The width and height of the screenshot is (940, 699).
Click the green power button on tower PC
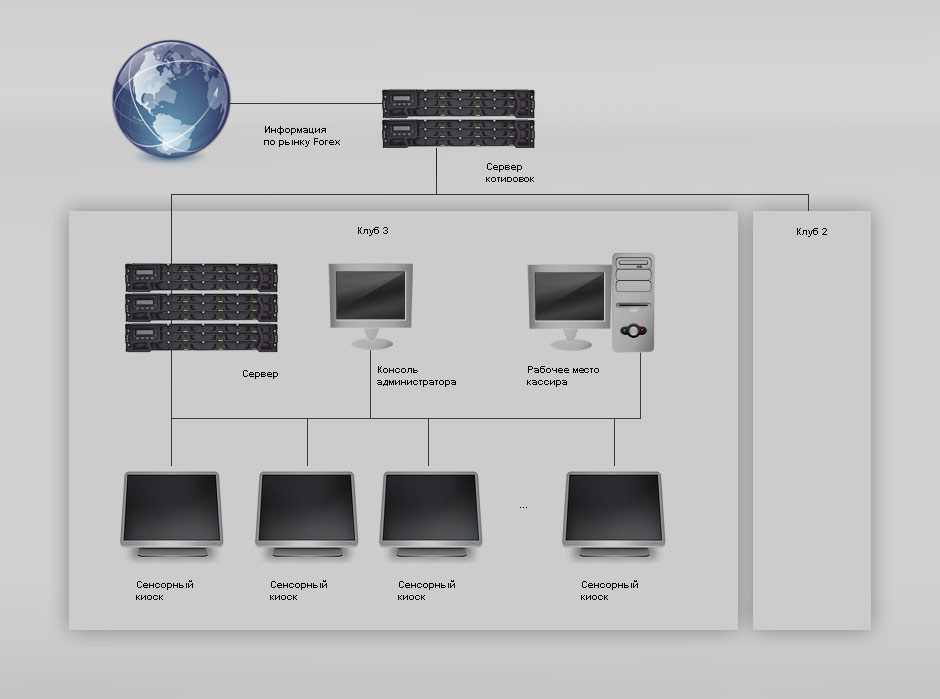[x=626, y=330]
